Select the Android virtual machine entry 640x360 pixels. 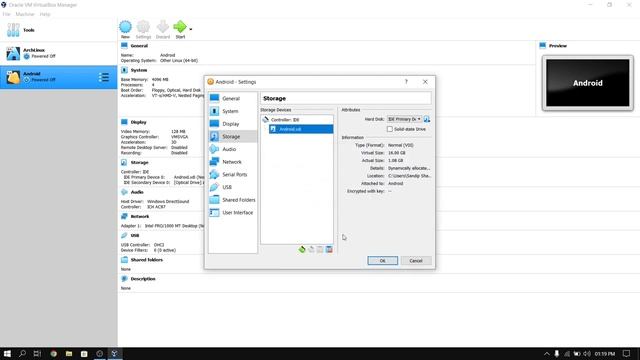point(59,77)
